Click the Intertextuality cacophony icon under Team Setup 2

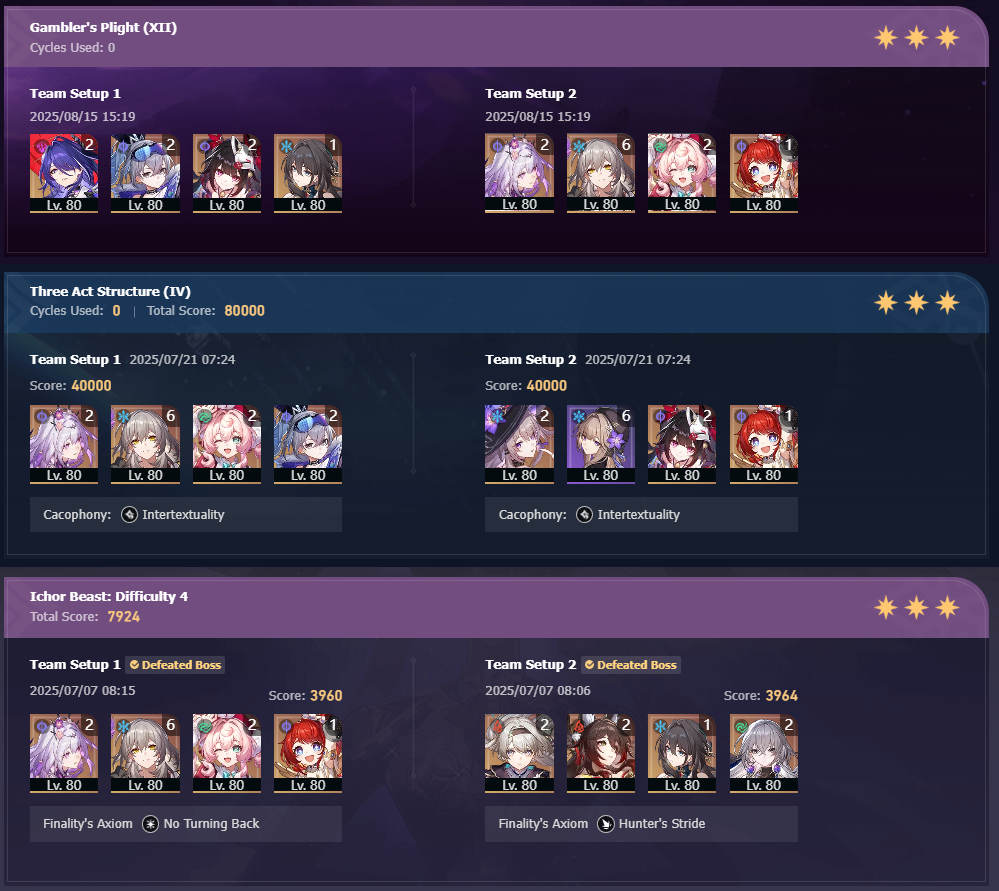pyautogui.click(x=584, y=514)
